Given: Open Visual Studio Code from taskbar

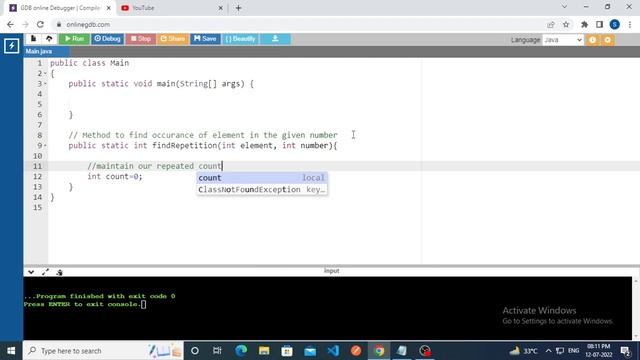Looking at the screenshot, I should point(333,351).
